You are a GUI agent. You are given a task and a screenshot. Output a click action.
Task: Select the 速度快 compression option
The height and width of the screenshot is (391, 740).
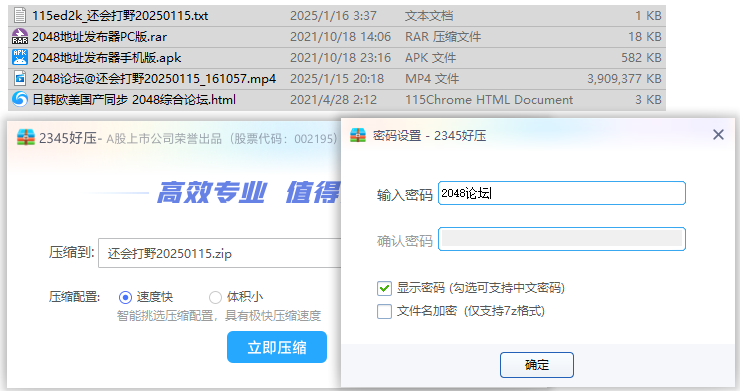[x=125, y=297]
